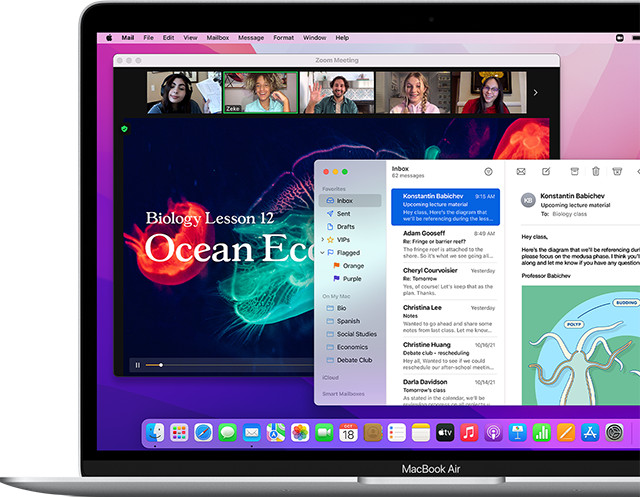Open Launchpad from the Dock

tap(179, 433)
